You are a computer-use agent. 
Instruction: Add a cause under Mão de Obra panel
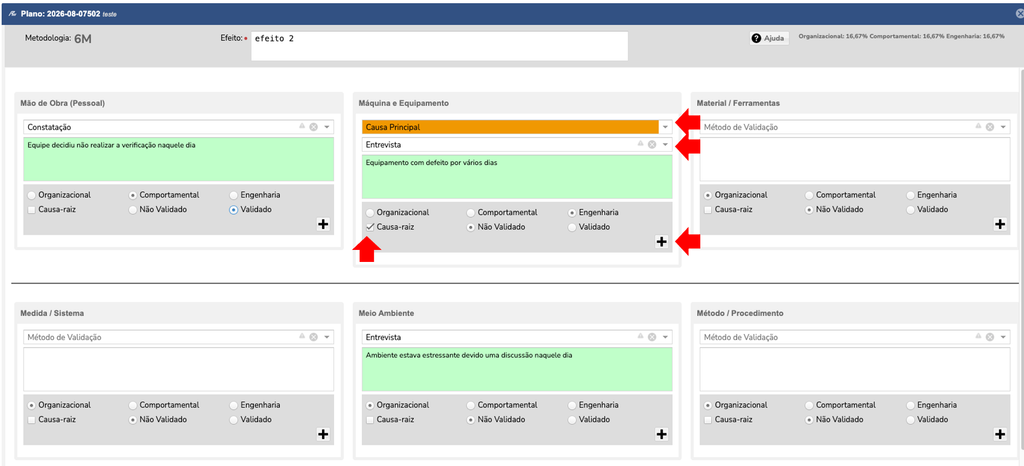tap(323, 224)
